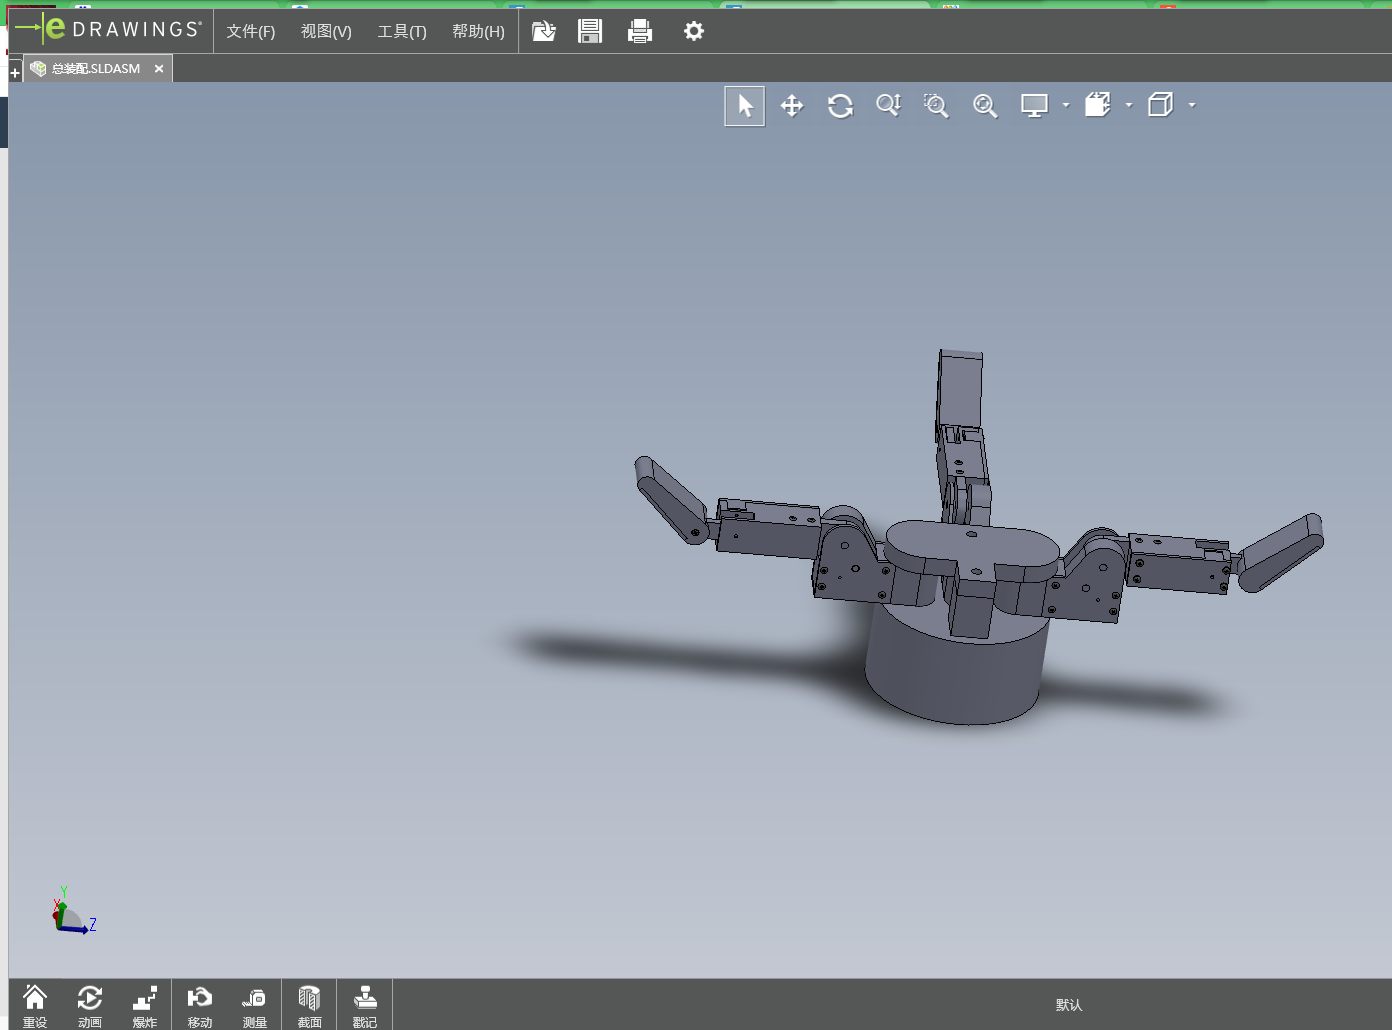This screenshot has height=1030, width=1392.
Task: Click the zoom to fit icon
Action: (985, 106)
